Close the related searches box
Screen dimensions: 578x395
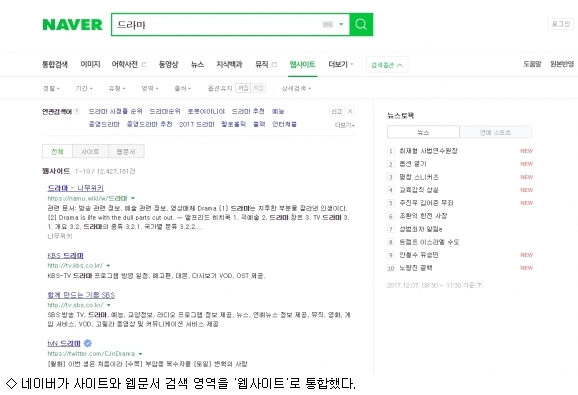tap(350, 111)
